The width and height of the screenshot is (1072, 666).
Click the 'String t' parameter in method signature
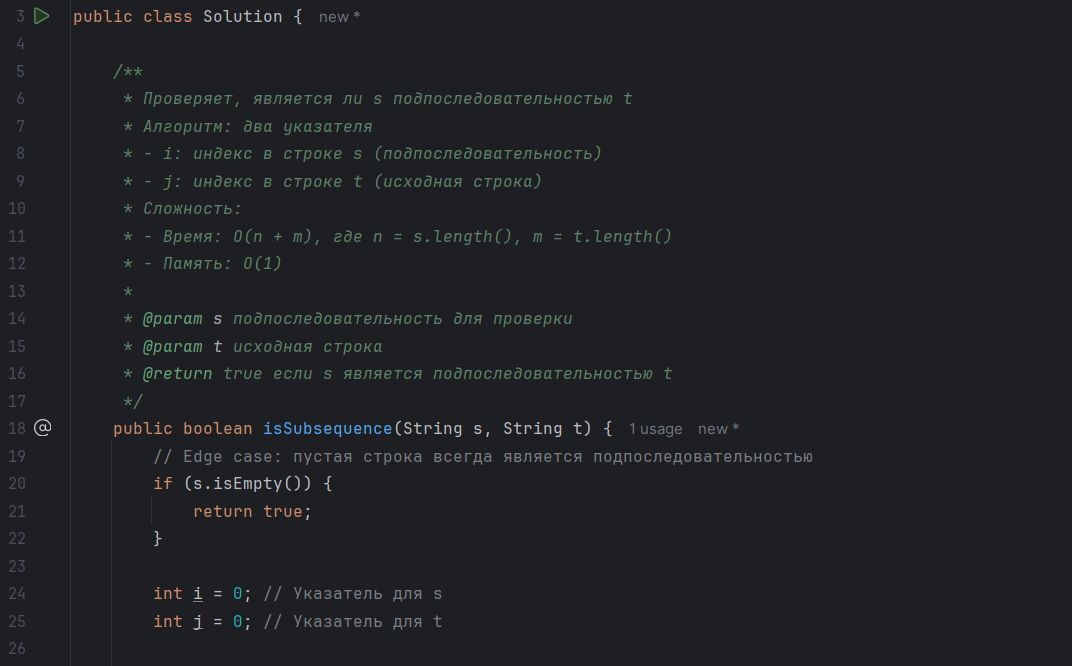(x=543, y=429)
